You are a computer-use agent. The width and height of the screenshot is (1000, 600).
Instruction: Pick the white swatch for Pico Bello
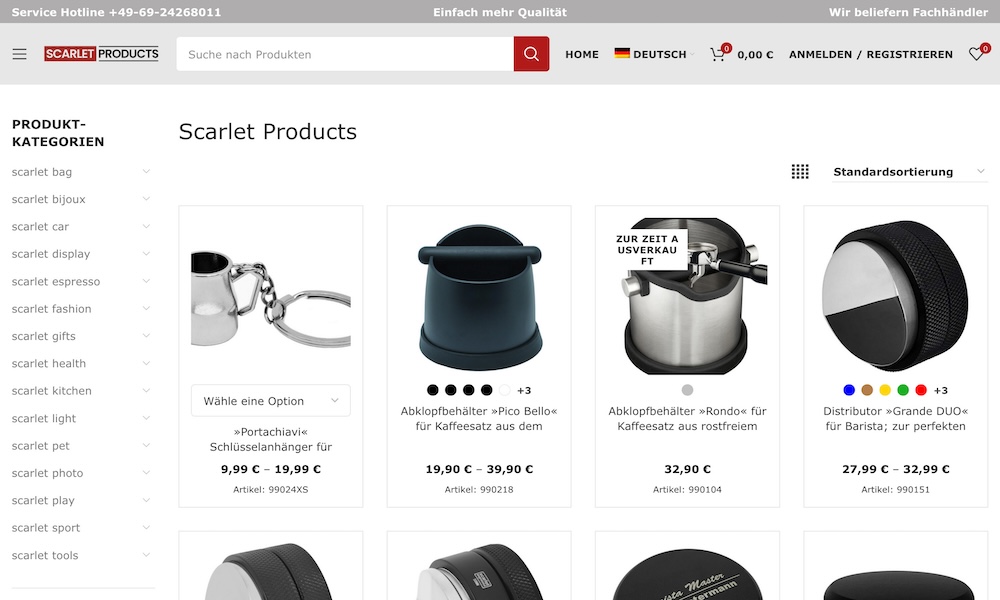504,390
